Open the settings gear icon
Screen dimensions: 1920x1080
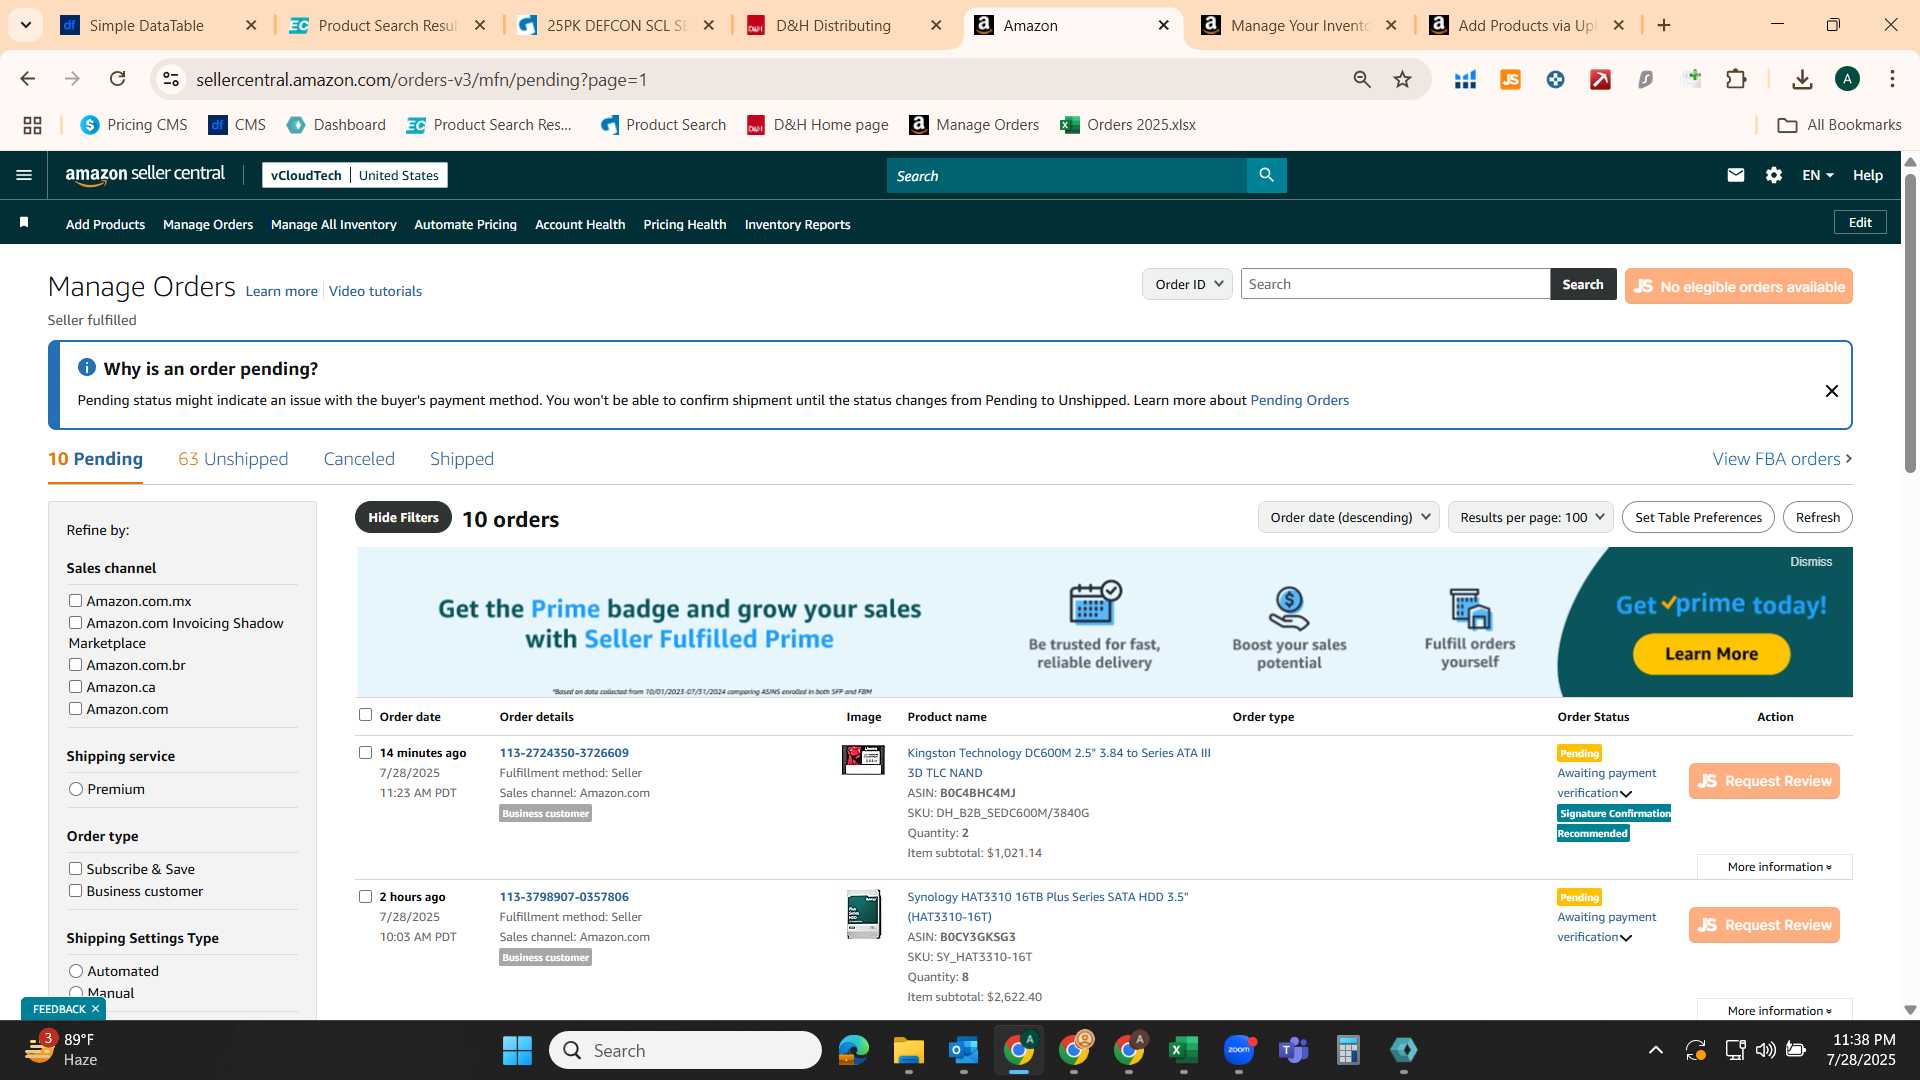pos(1773,175)
